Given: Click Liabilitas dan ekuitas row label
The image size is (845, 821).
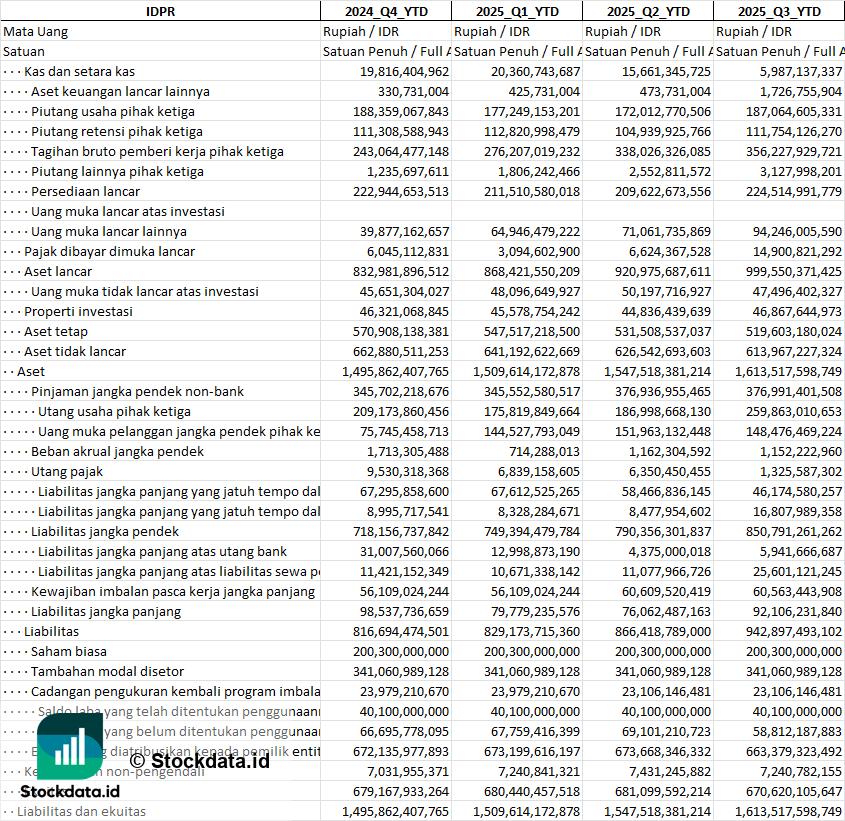Looking at the screenshot, I should [81, 811].
